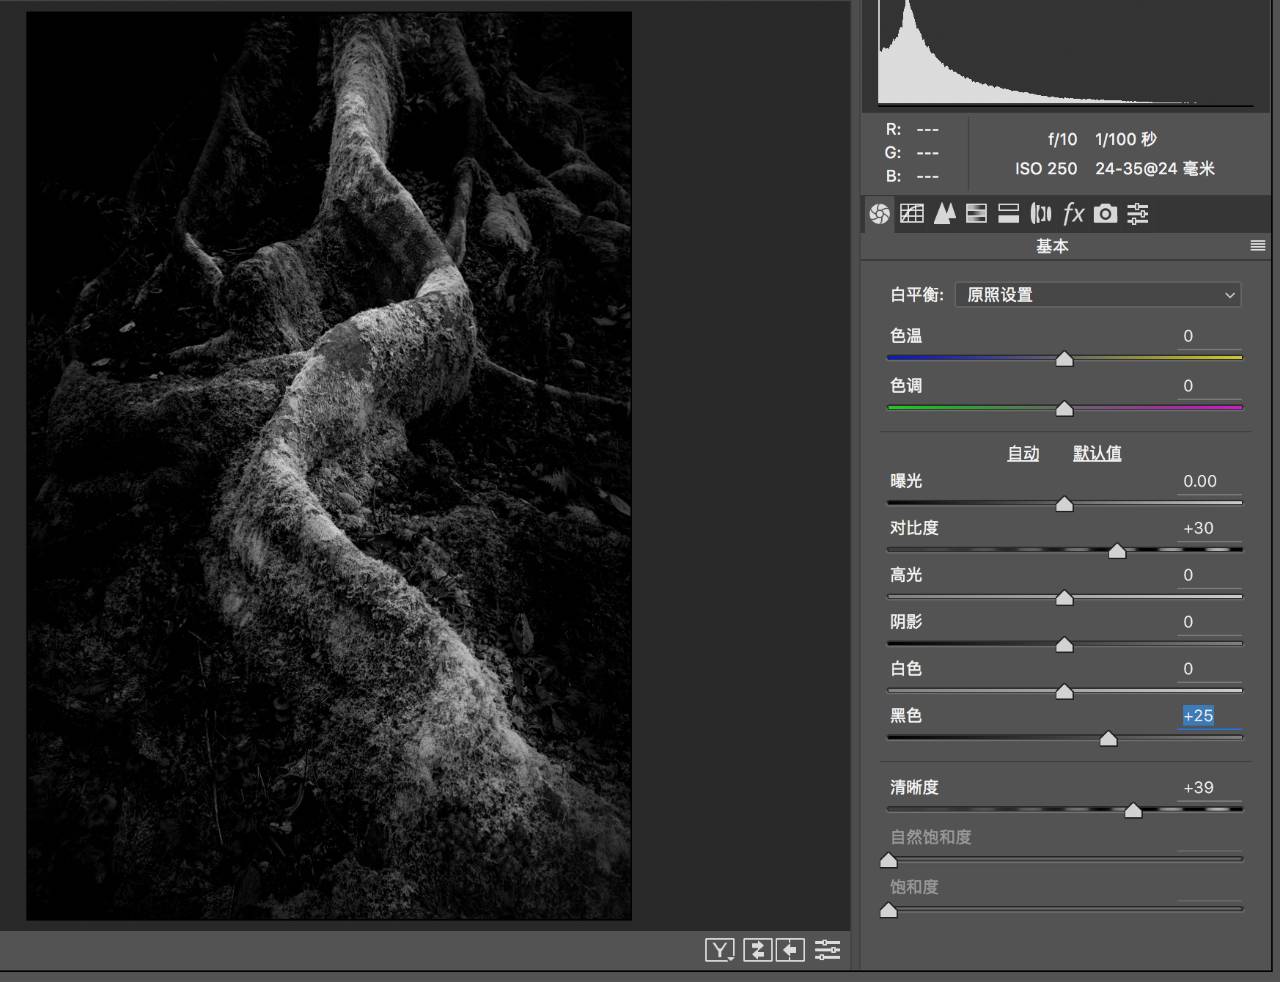Click the tree root photo preview
The height and width of the screenshot is (982, 1280).
(329, 466)
